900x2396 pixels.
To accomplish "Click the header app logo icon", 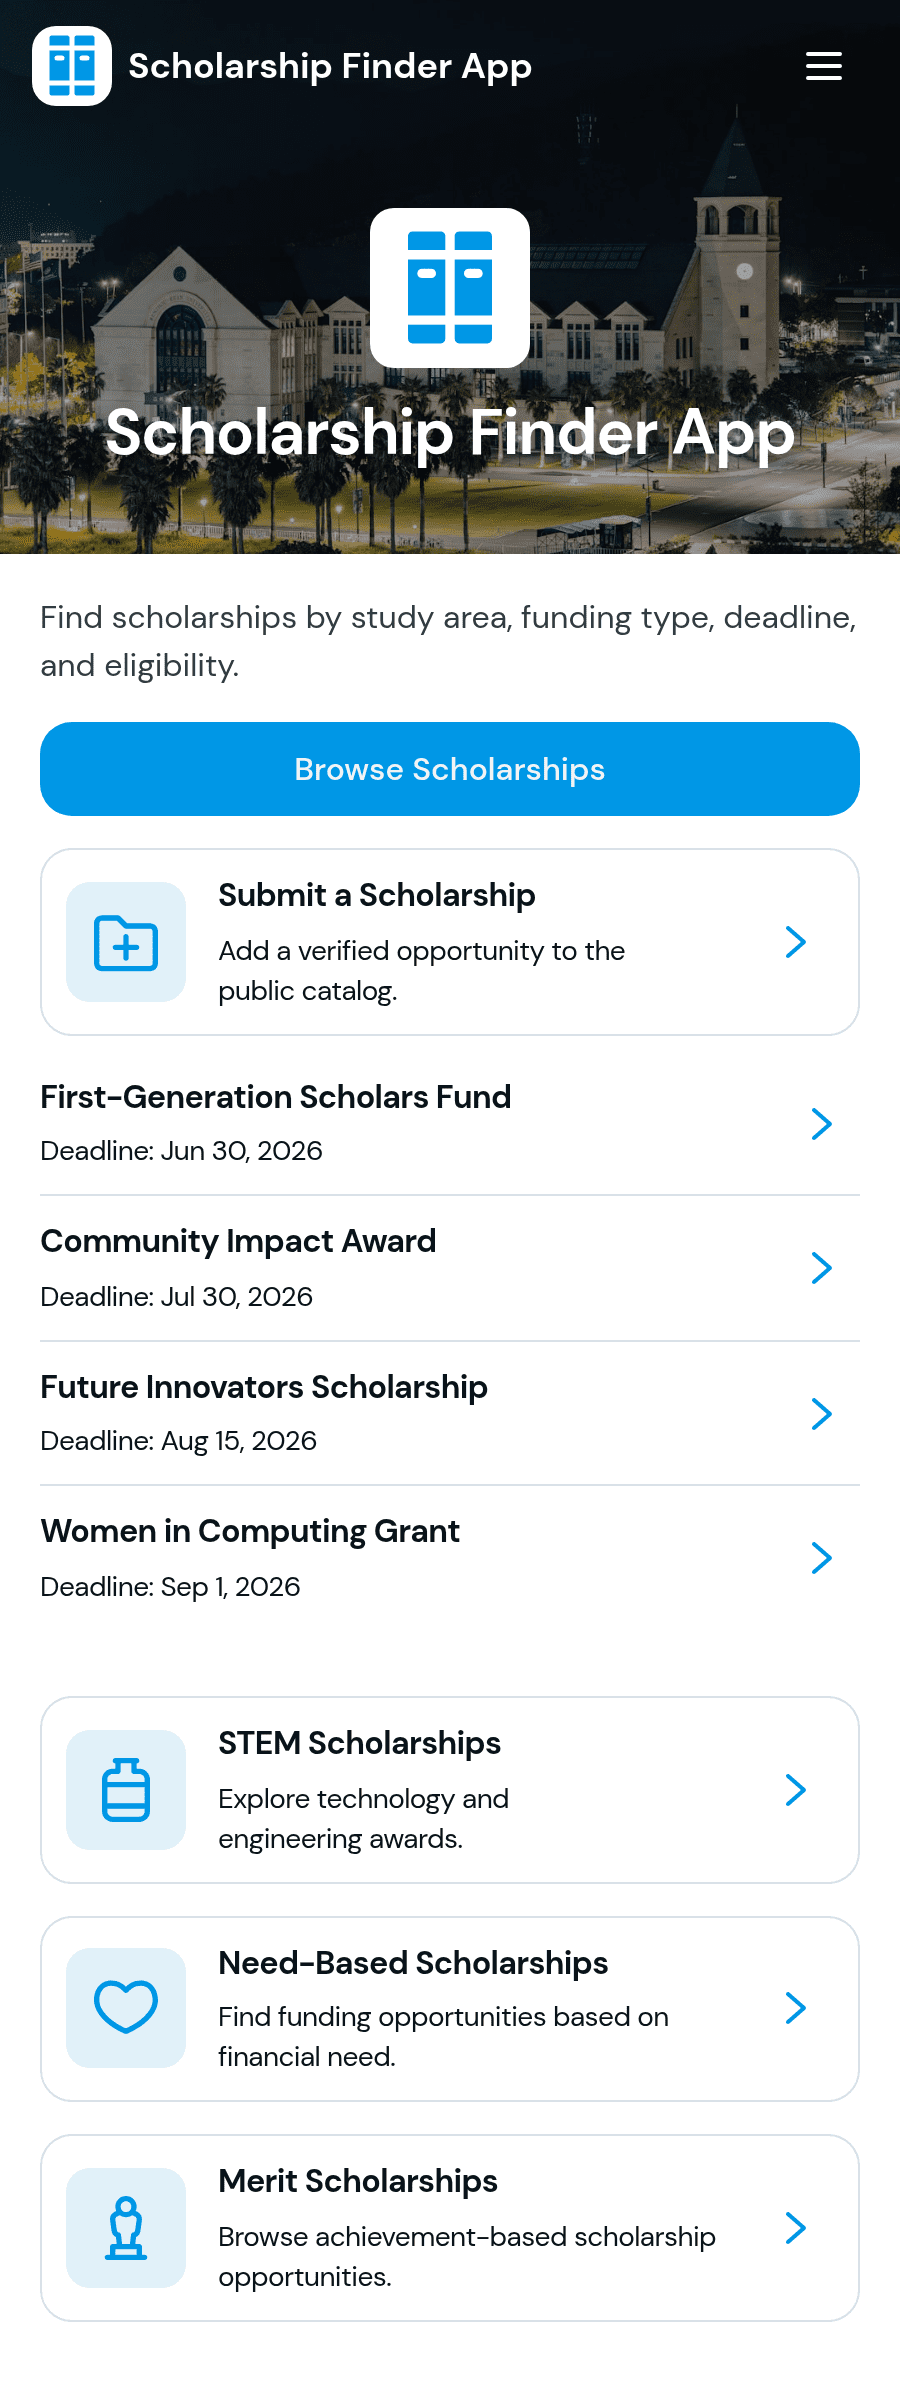I will [x=72, y=66].
